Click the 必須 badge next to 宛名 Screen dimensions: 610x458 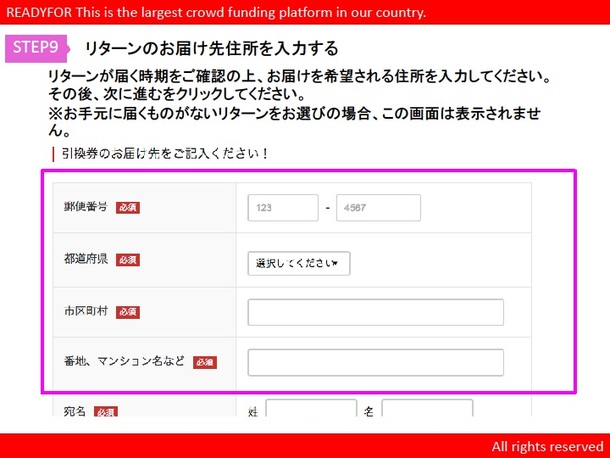pos(106,412)
